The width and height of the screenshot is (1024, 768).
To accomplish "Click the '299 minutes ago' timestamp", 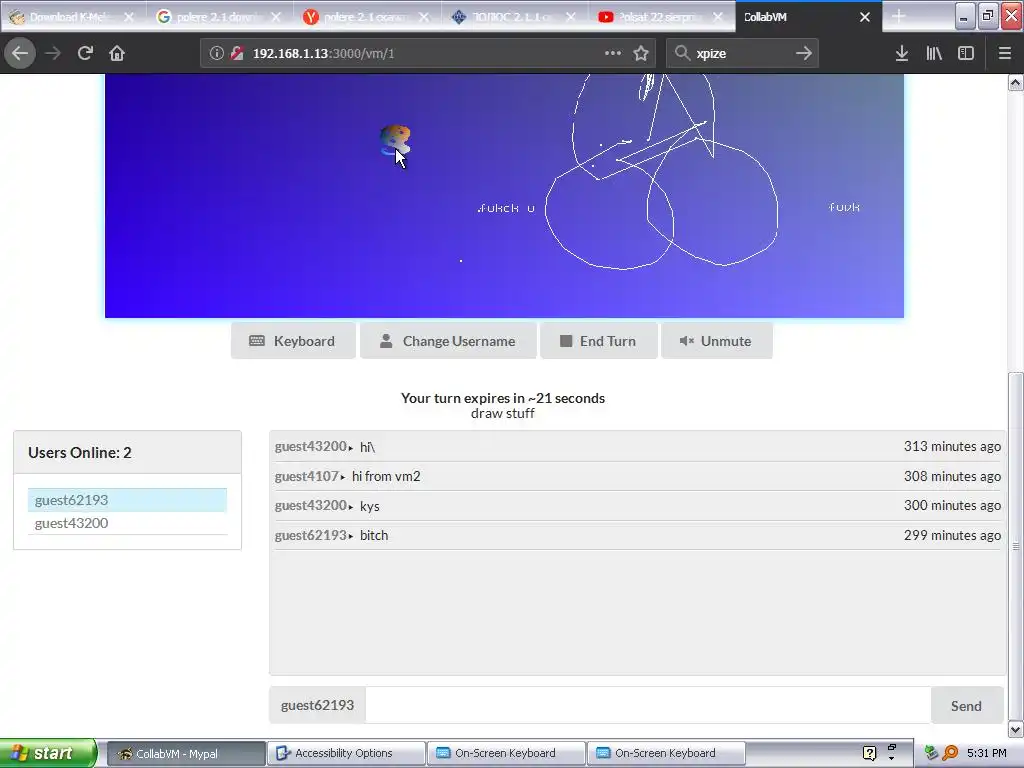I will coord(952,536).
